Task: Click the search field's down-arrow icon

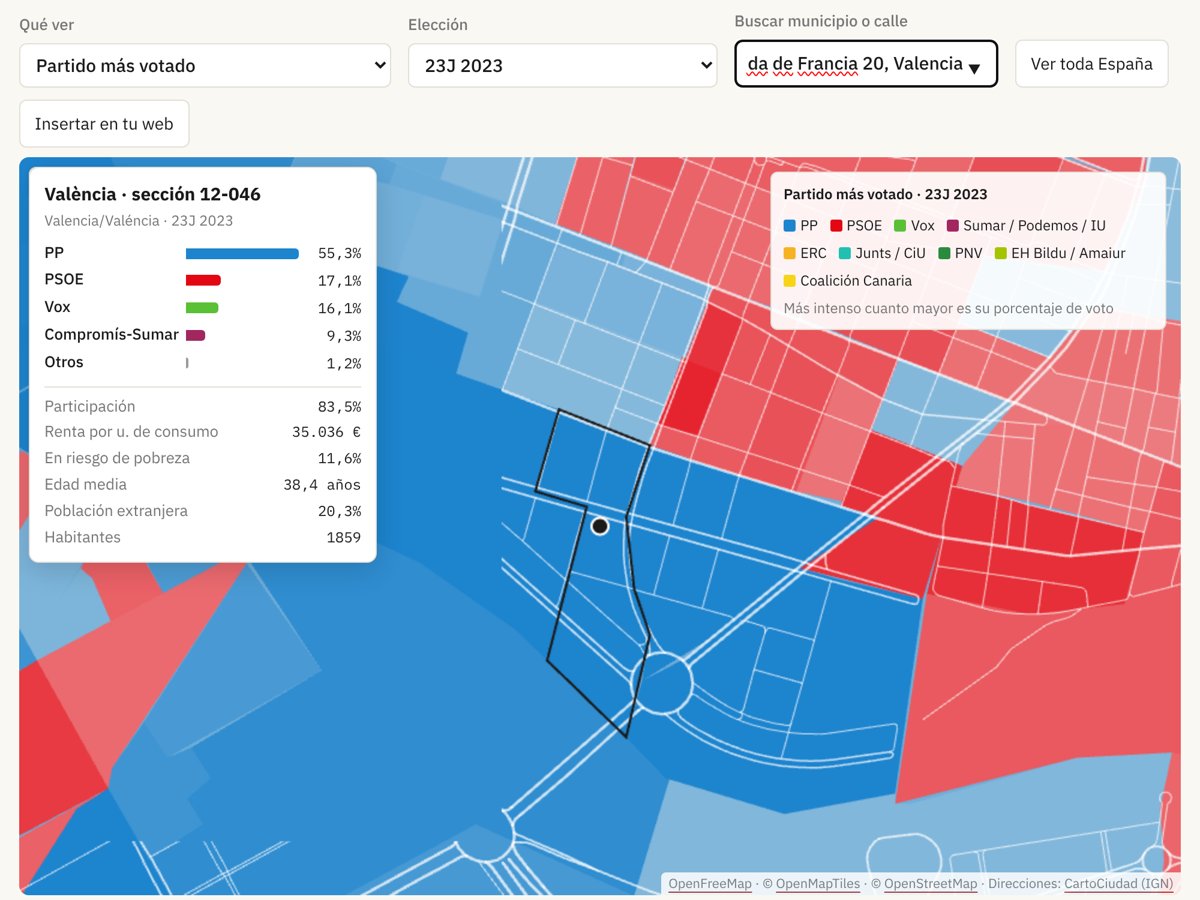Action: (974, 68)
